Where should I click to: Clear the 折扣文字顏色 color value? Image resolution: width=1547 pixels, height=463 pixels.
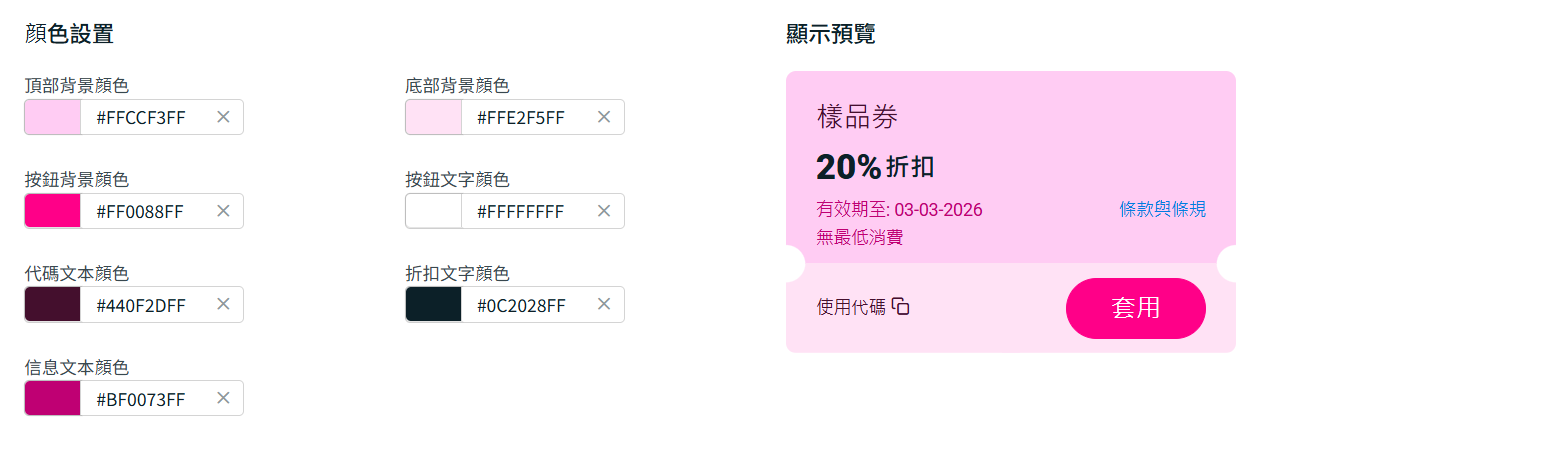pos(604,304)
